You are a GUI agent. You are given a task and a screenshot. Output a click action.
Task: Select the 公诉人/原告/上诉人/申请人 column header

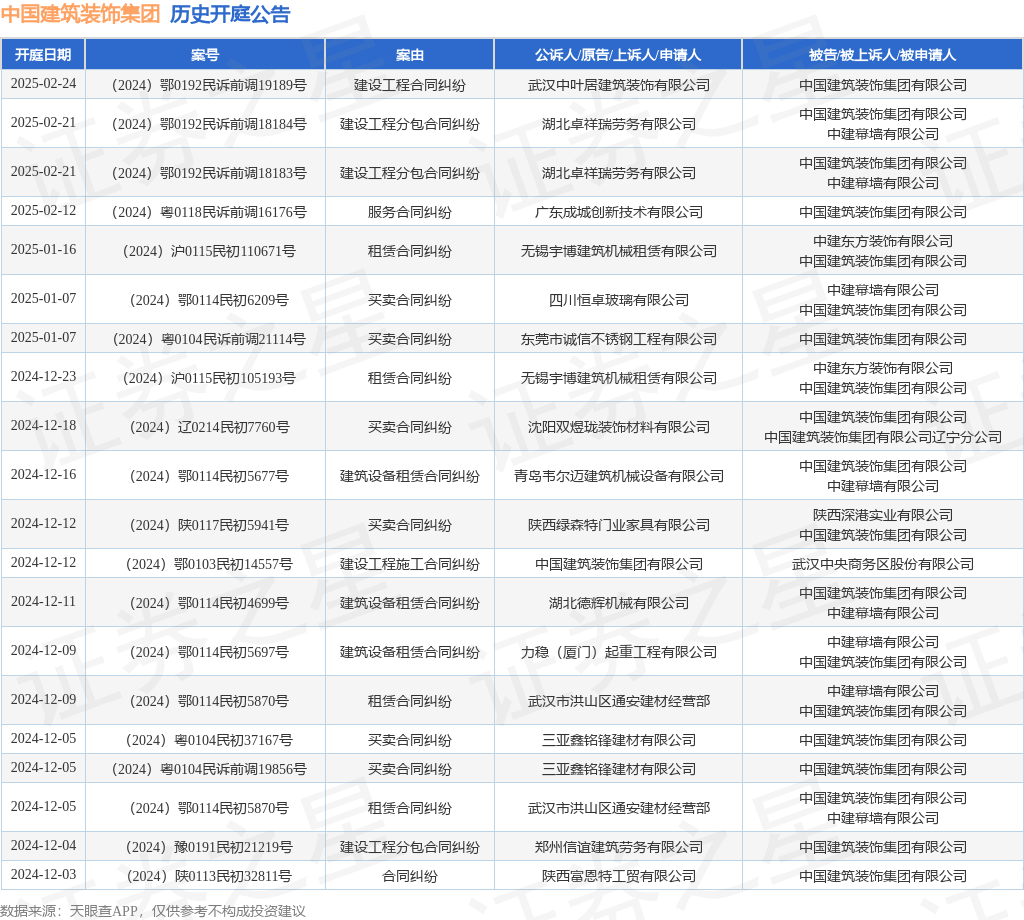618,55
